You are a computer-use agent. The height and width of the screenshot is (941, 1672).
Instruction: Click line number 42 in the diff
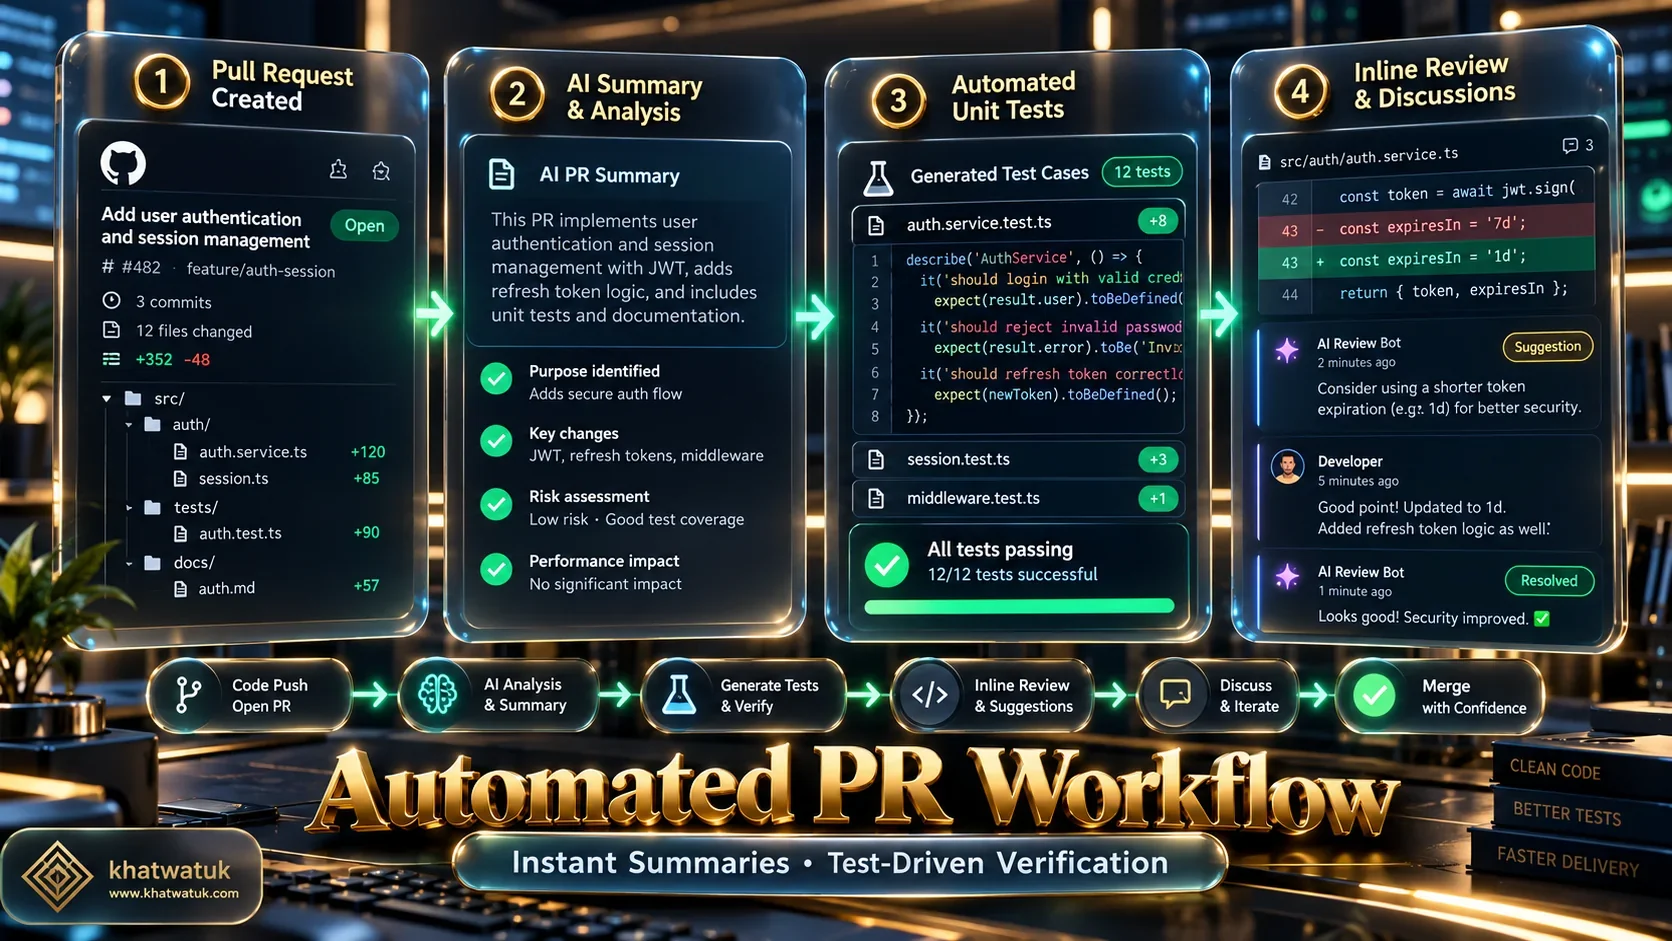(x=1289, y=199)
